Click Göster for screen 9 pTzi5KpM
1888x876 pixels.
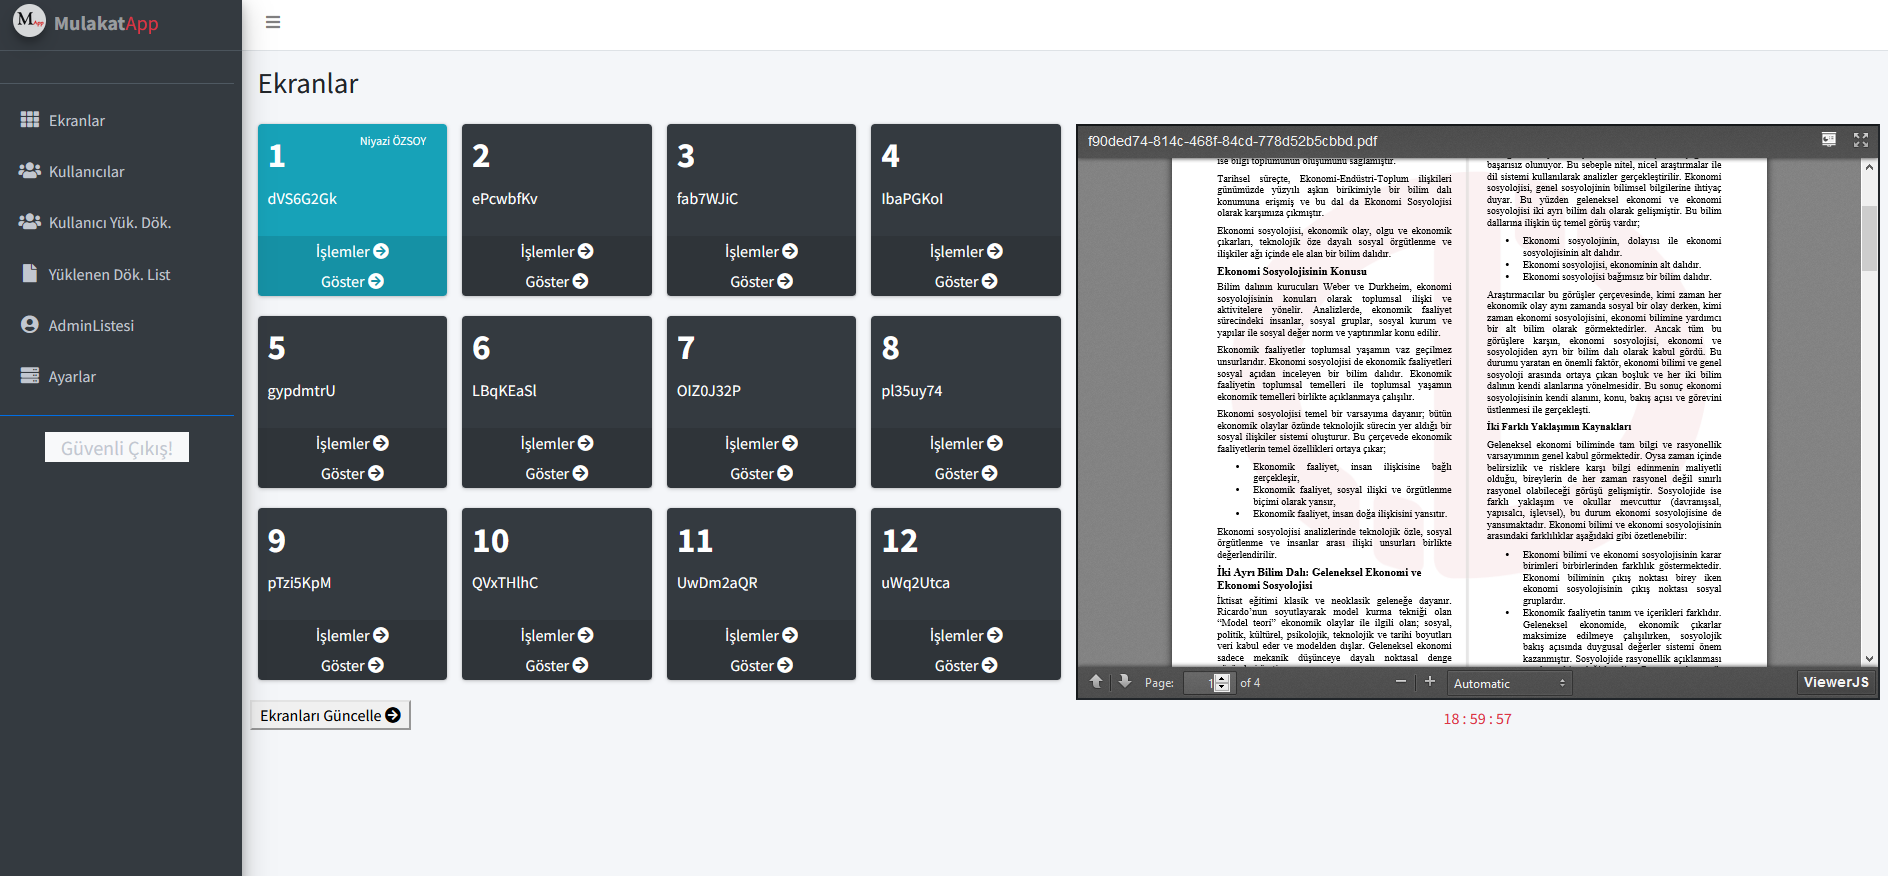click(x=352, y=665)
